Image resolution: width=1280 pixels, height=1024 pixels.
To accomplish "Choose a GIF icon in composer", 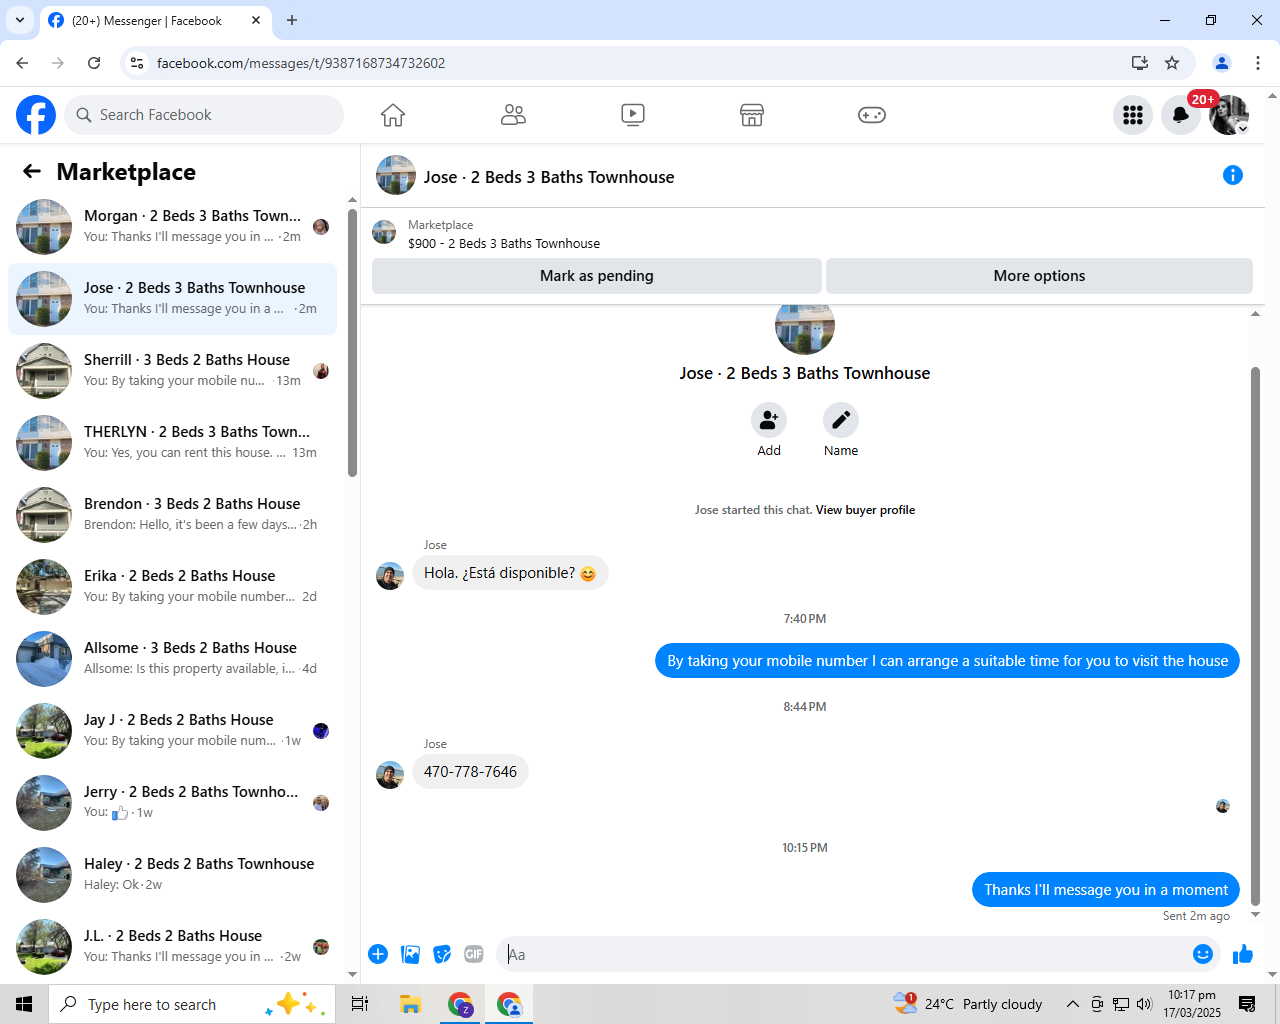I will tap(474, 954).
